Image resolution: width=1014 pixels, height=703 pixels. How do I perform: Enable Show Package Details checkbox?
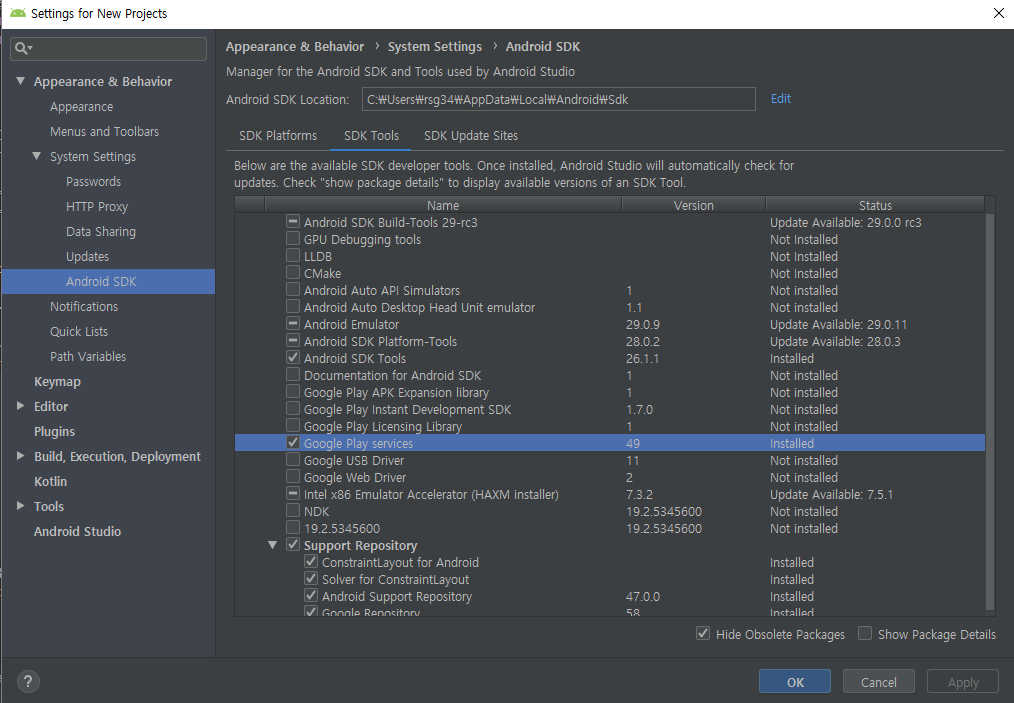[865, 634]
